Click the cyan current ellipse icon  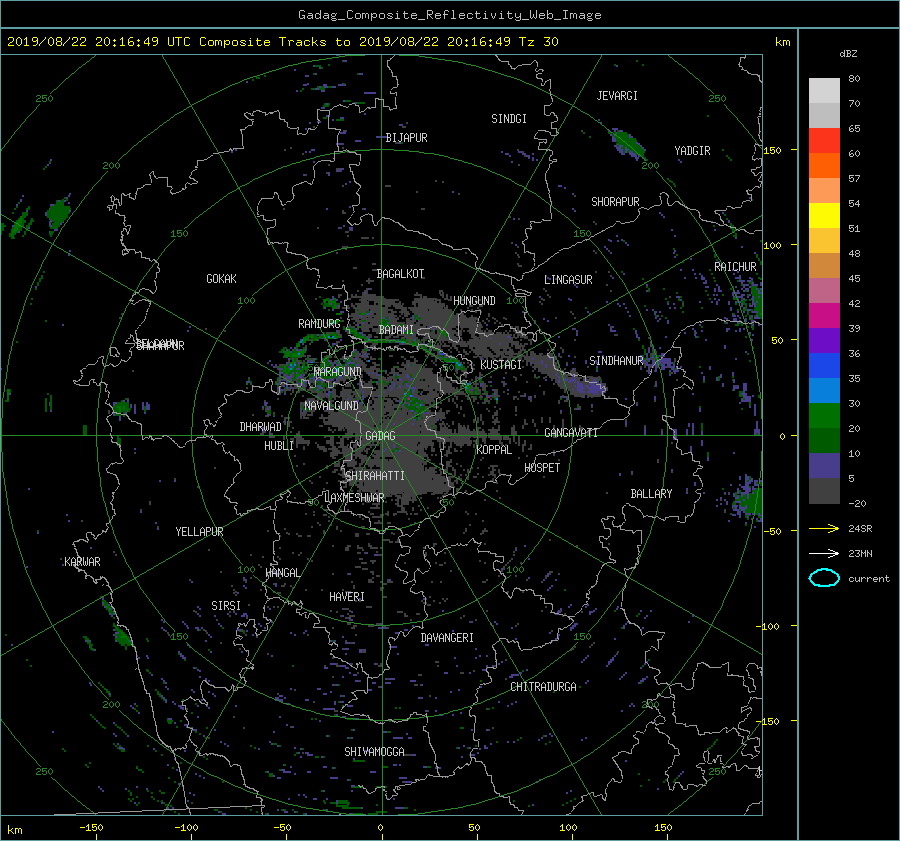pos(824,578)
